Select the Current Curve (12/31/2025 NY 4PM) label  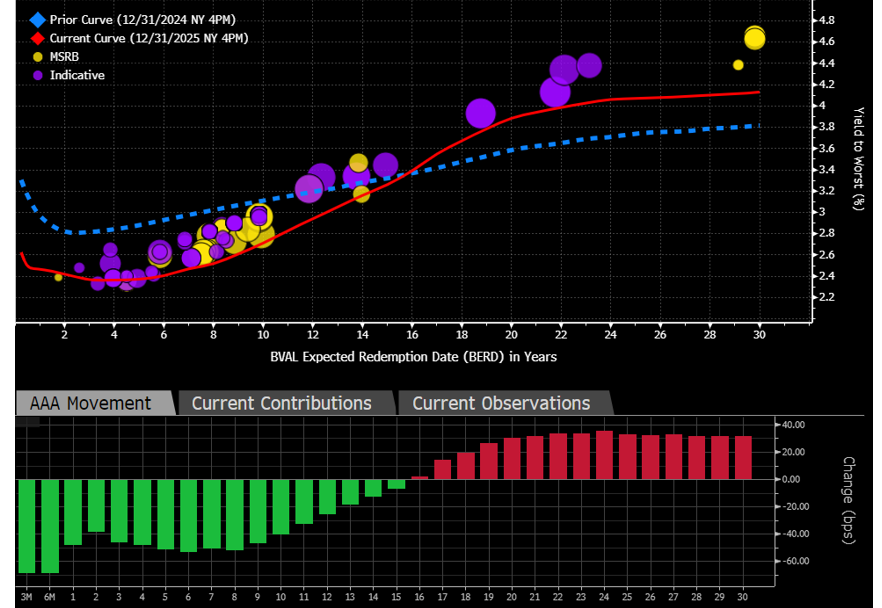149,38
